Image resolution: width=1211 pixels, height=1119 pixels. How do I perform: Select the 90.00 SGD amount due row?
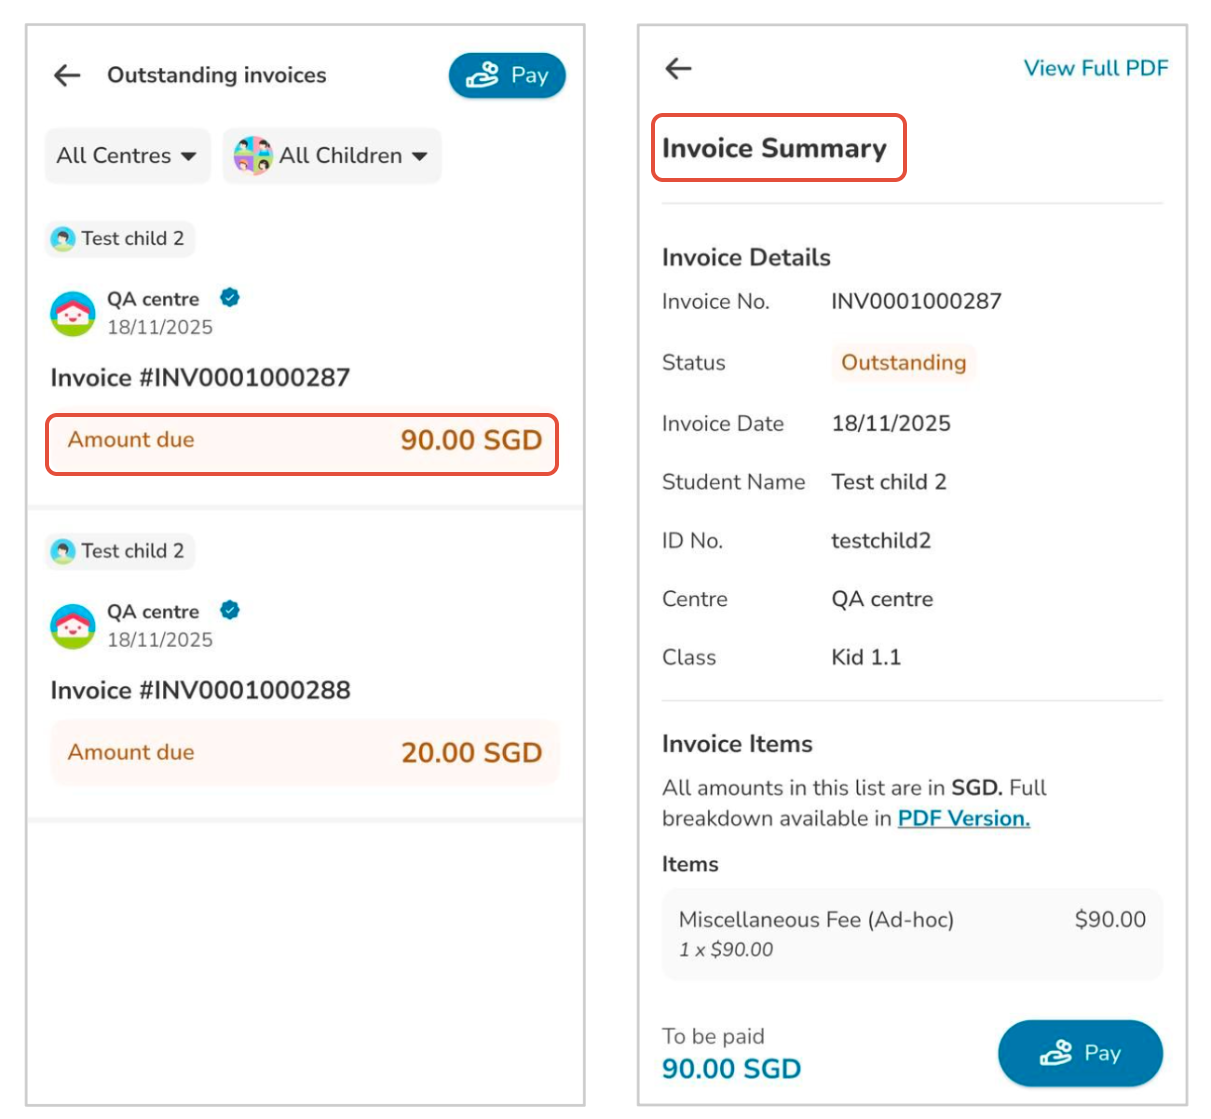click(302, 441)
